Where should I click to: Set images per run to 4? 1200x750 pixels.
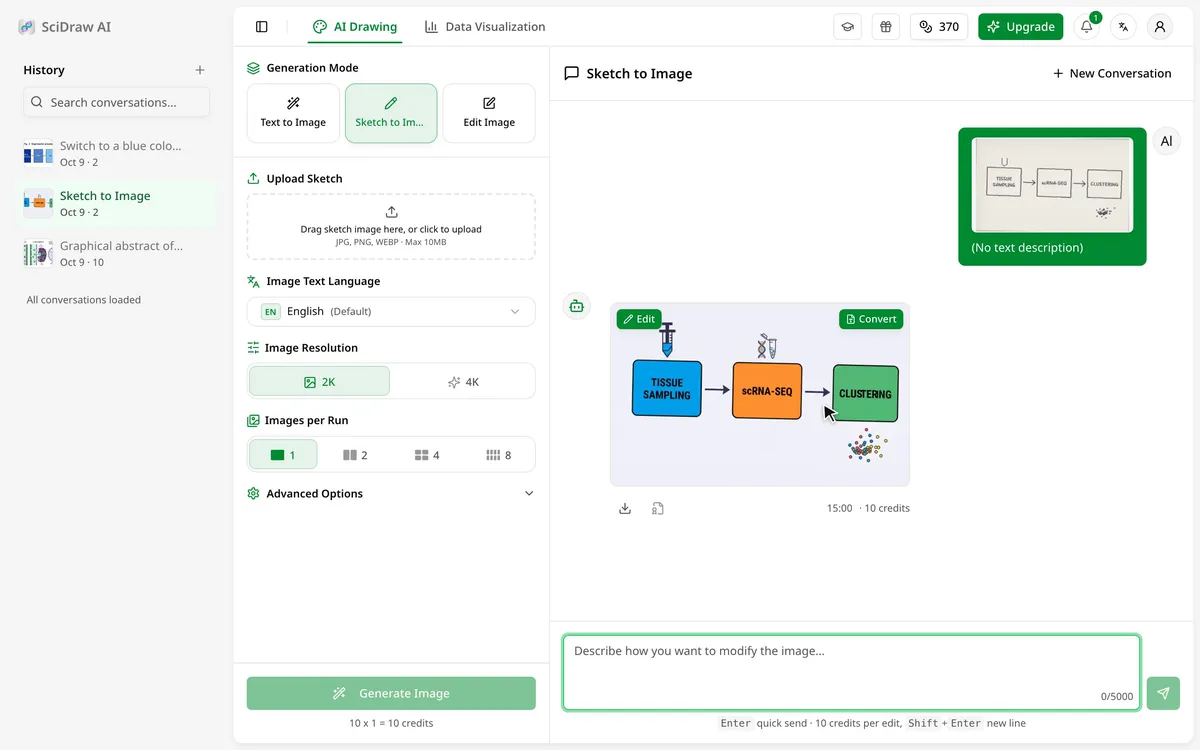[x=427, y=455]
